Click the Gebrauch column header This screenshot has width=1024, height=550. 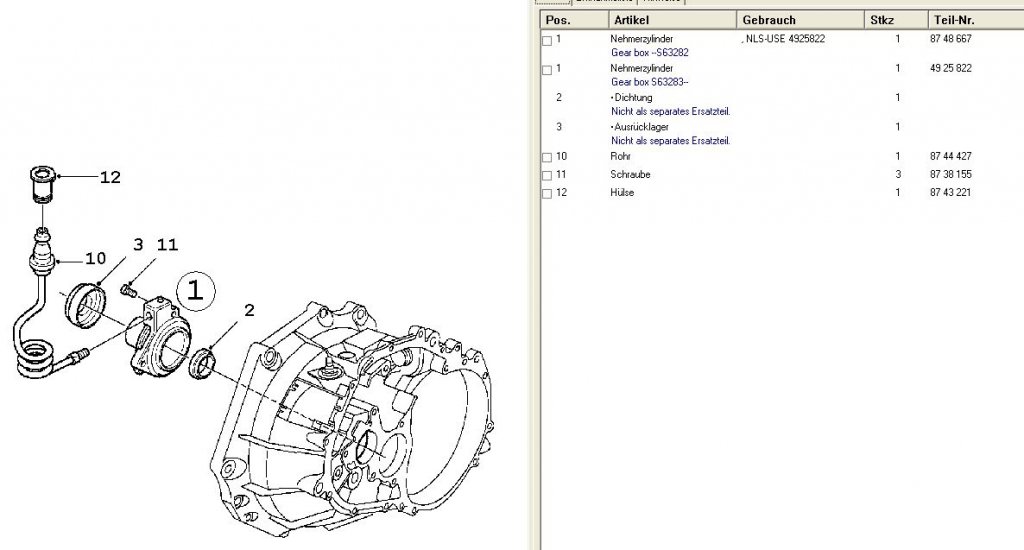pos(800,20)
